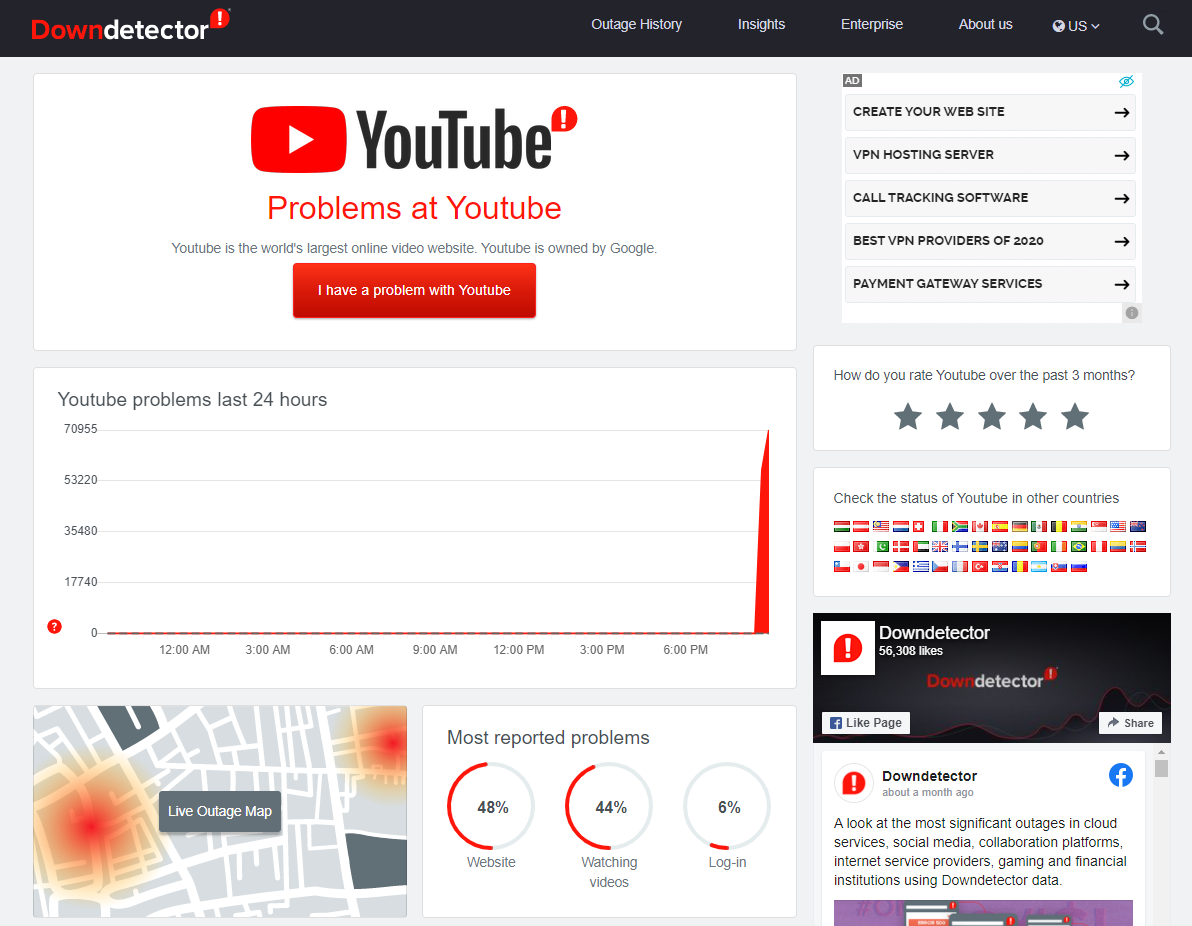
Task: Select the Brazil flag
Action: 1079,547
